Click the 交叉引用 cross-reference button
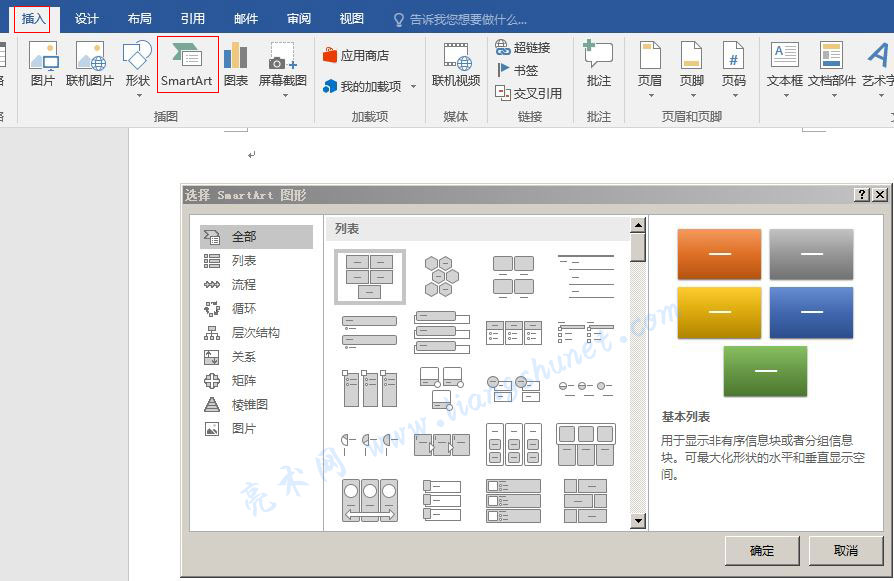 (x=529, y=93)
